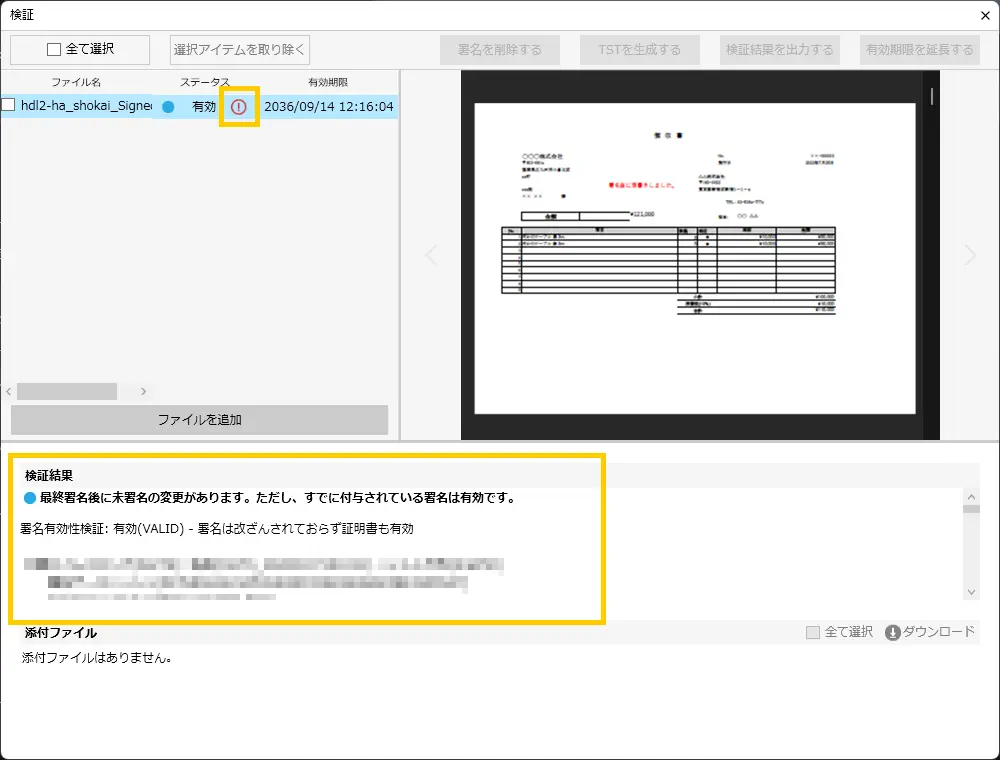Go to next preview page arrow
The height and width of the screenshot is (760, 1000).
[969, 256]
